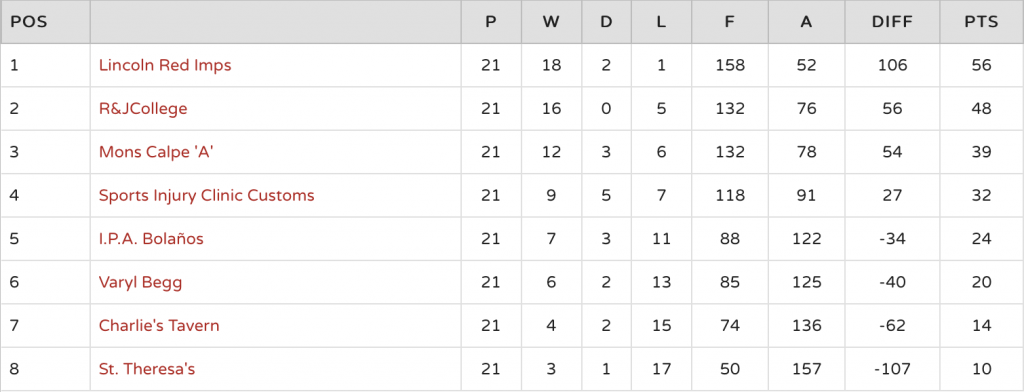Select the I.P.A. Bolaños team link
The width and height of the screenshot is (1024, 392).
point(151,238)
